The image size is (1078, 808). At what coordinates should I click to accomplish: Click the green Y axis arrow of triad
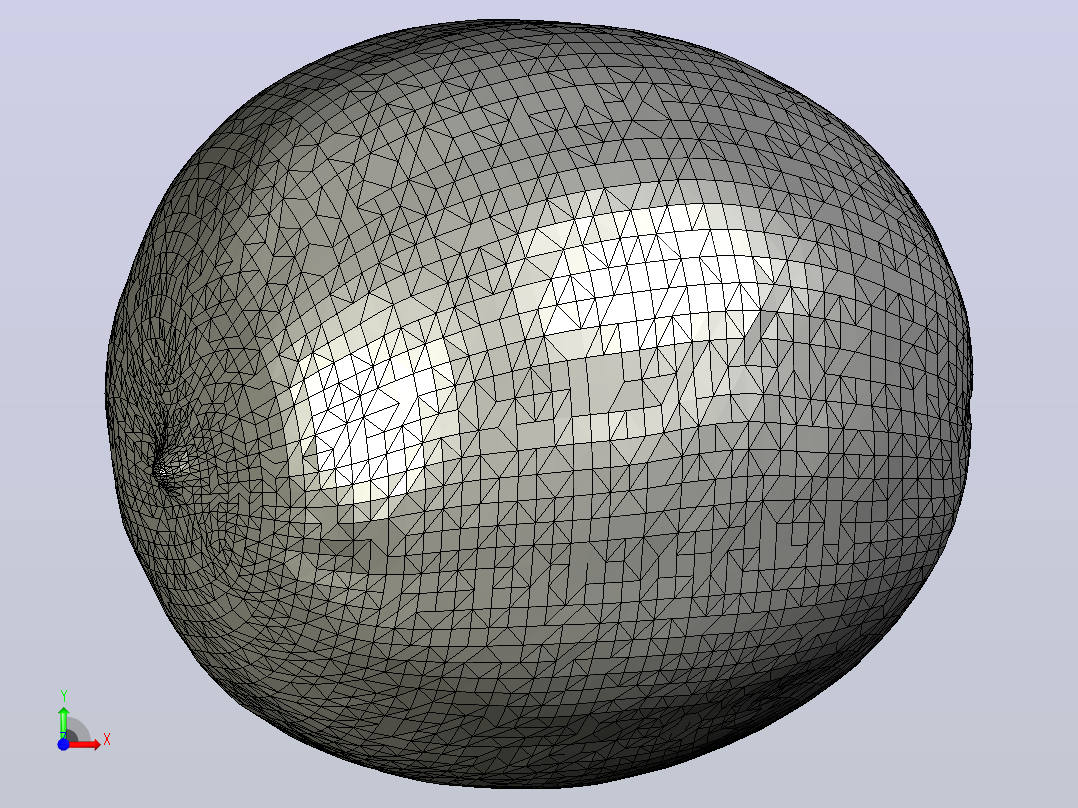click(x=63, y=722)
